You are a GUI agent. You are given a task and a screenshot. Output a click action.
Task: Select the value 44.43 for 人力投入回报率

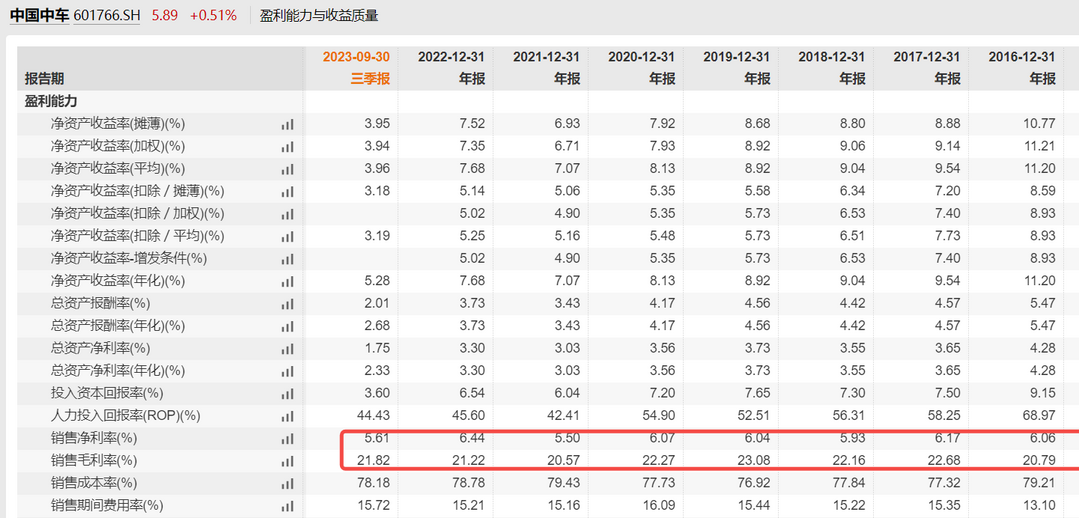(373, 416)
